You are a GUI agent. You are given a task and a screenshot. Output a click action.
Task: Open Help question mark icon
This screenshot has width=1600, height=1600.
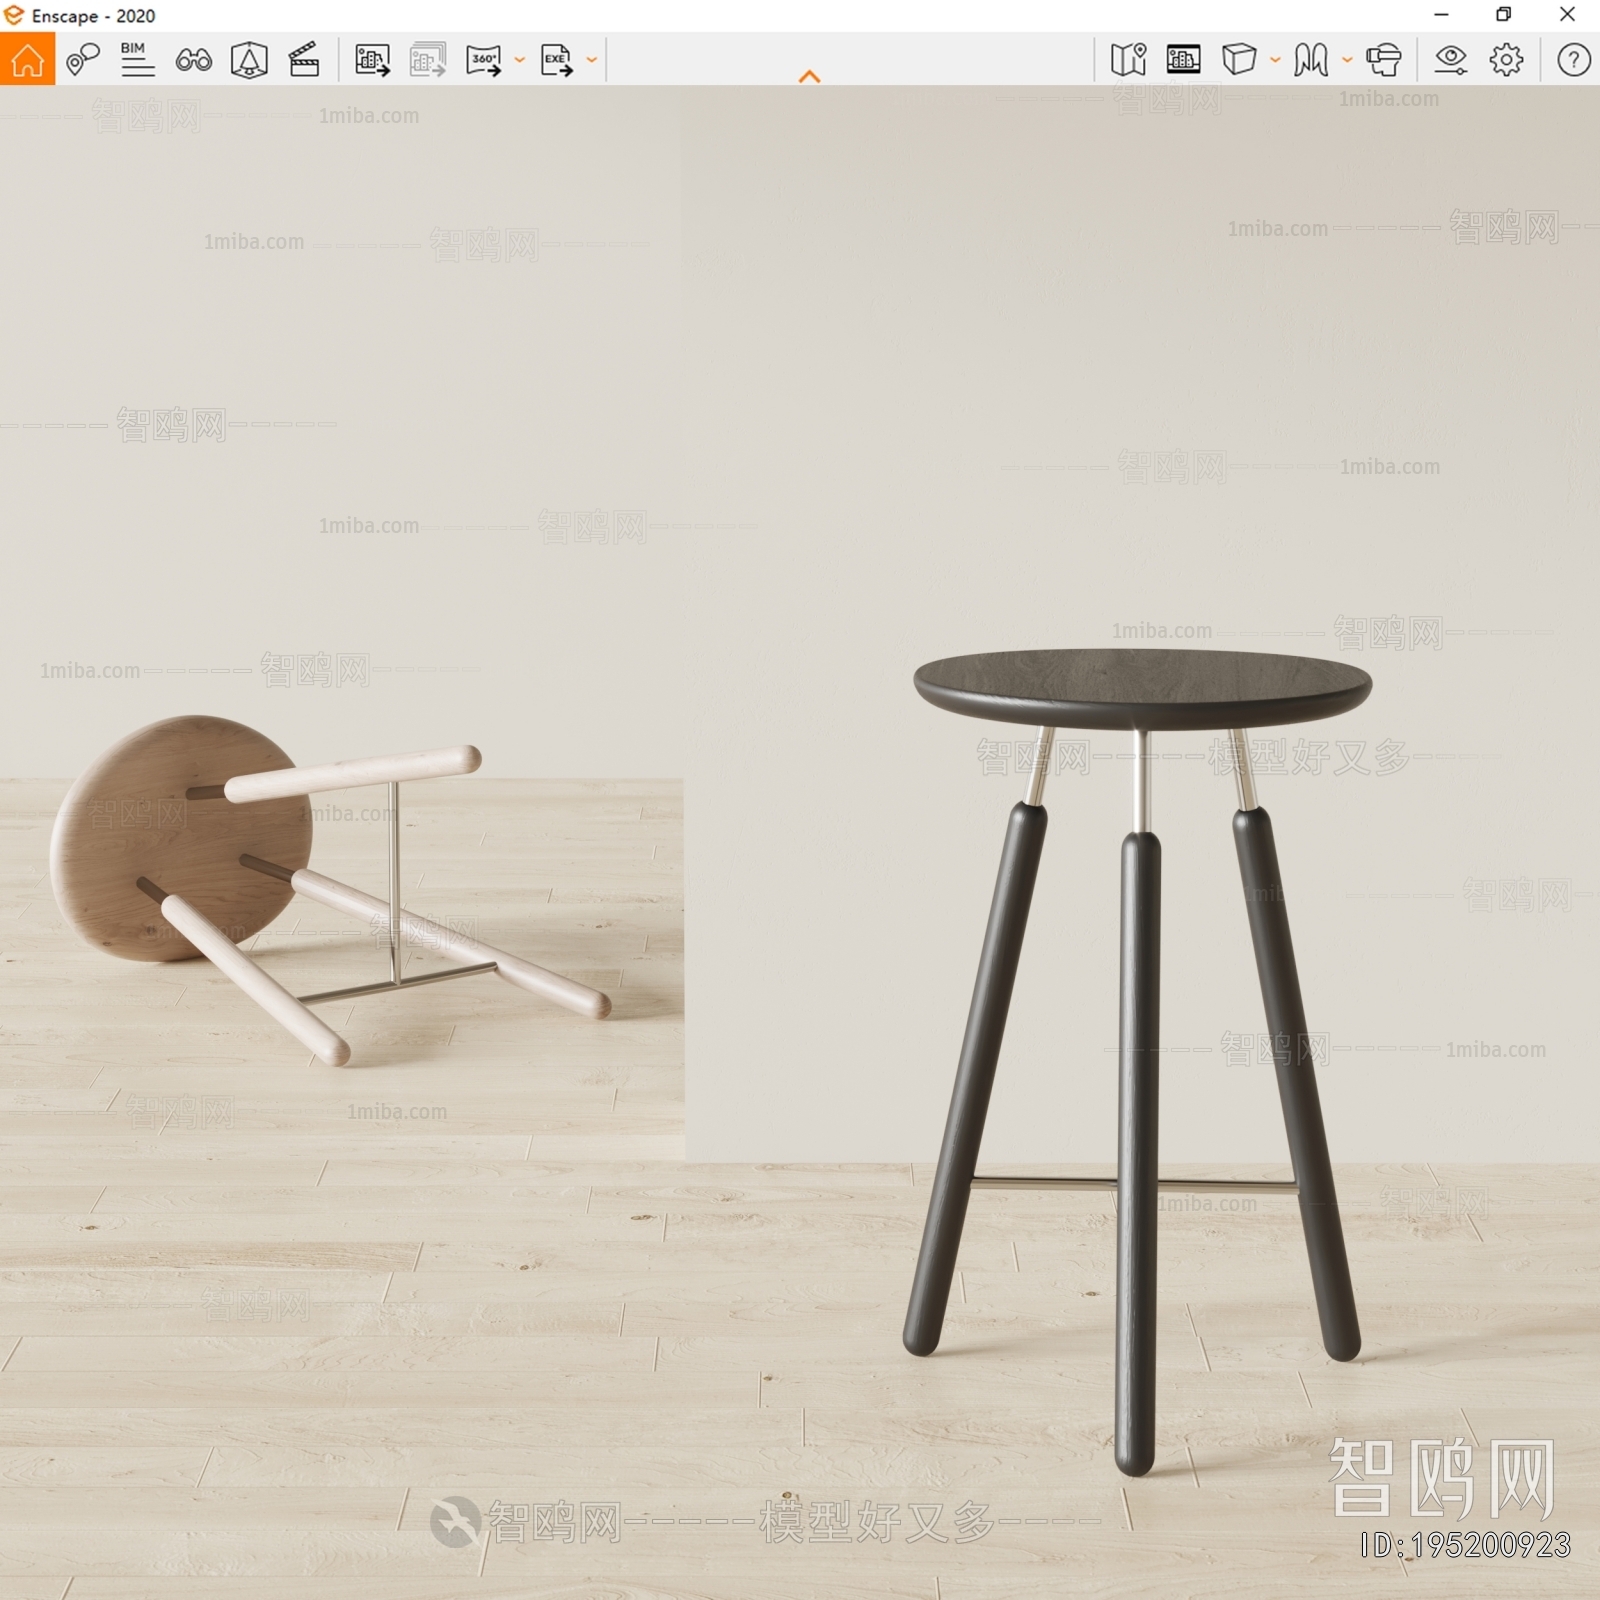[x=1573, y=60]
